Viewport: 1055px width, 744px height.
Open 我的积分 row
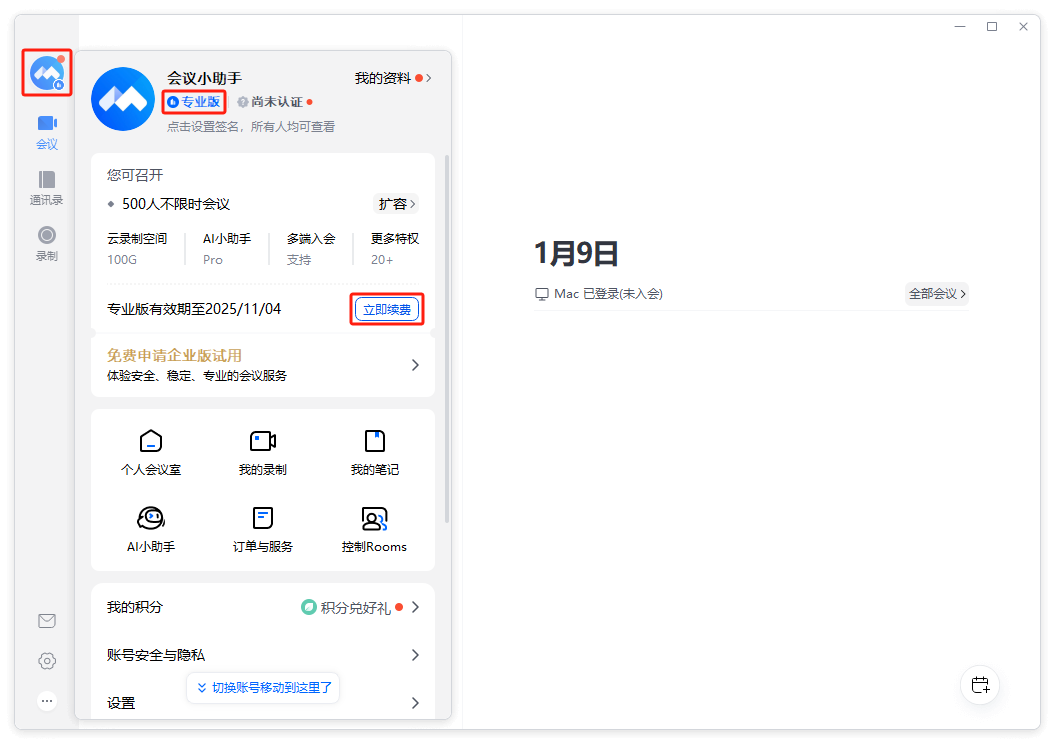tap(263, 607)
